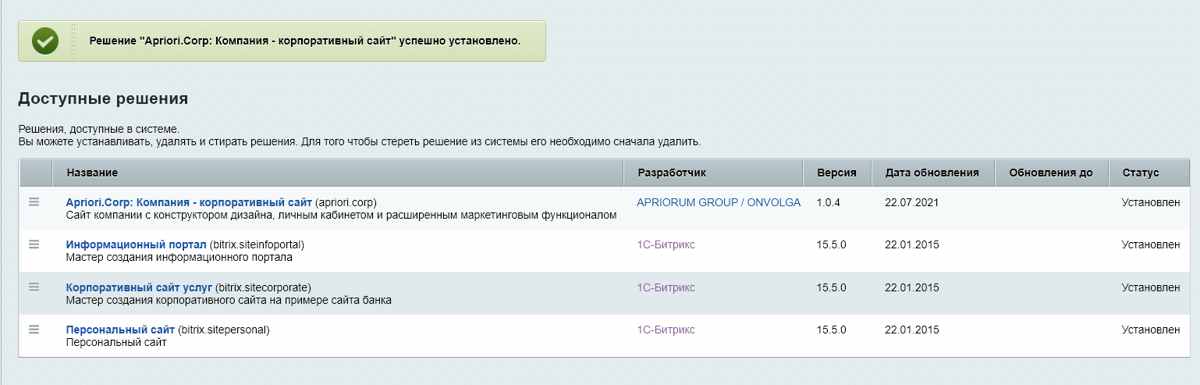The image size is (1200, 385).
Task: Open the action menu for Корпоративный сайт услуг
Action: pyautogui.click(x=34, y=287)
